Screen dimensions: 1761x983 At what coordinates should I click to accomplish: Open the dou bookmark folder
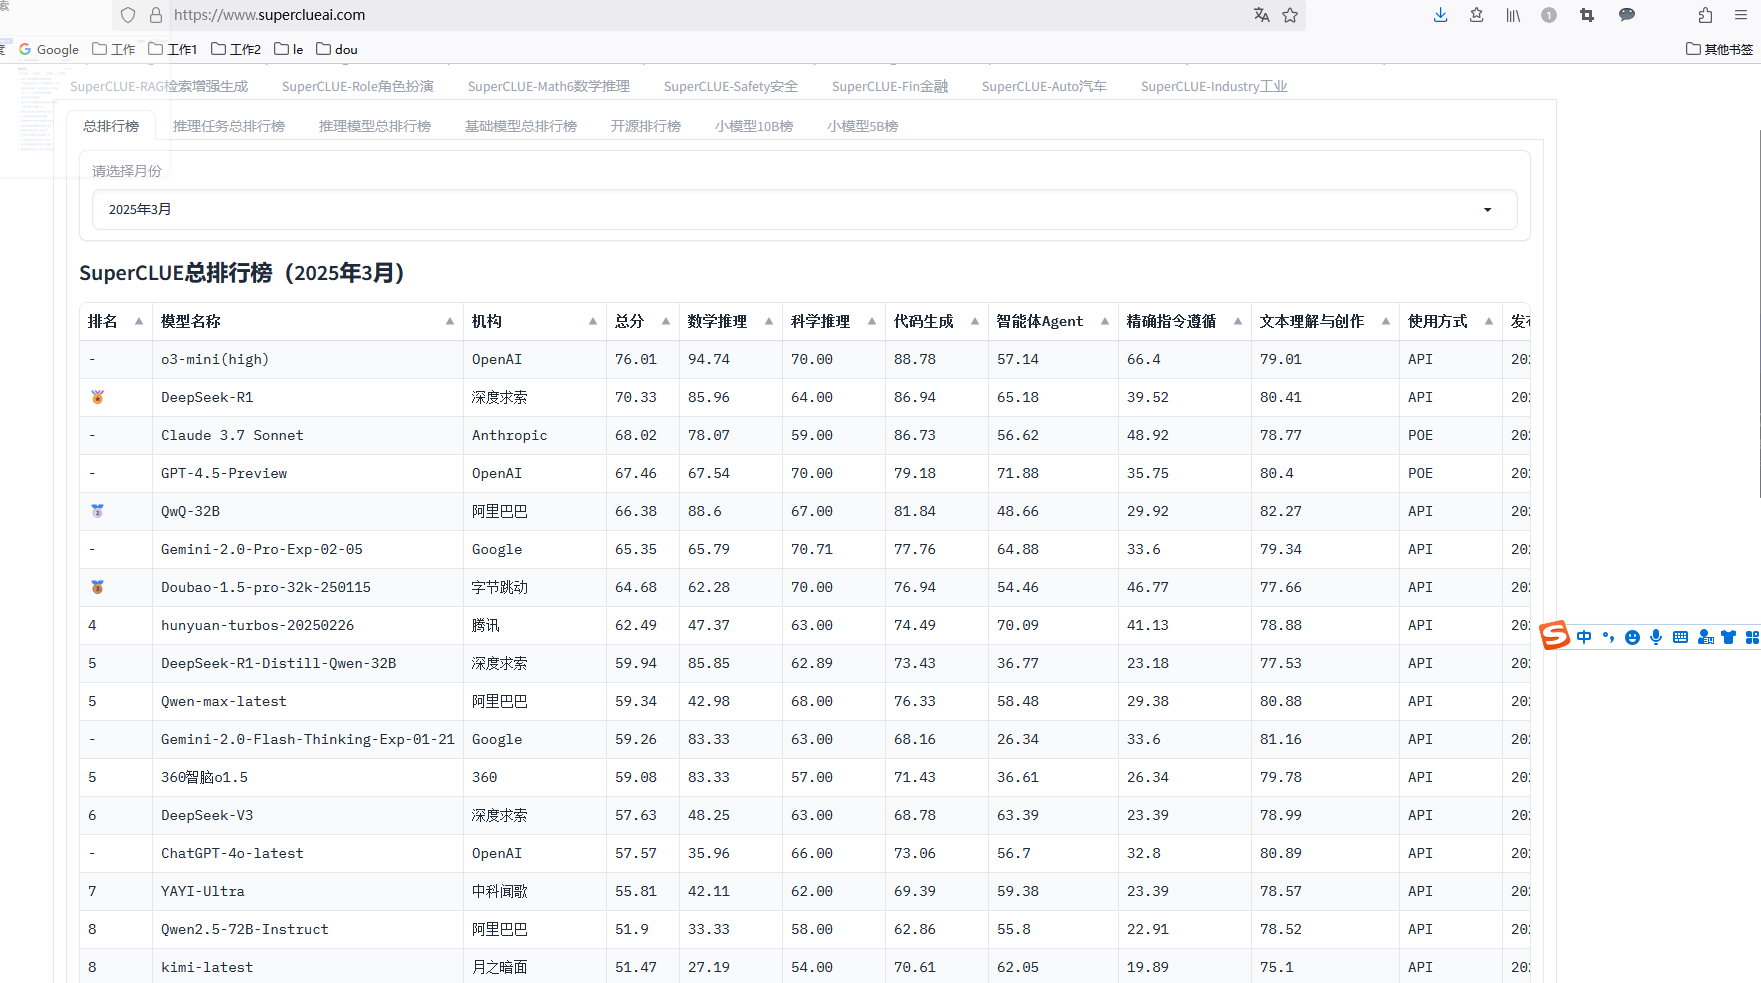pyautogui.click(x=336, y=49)
